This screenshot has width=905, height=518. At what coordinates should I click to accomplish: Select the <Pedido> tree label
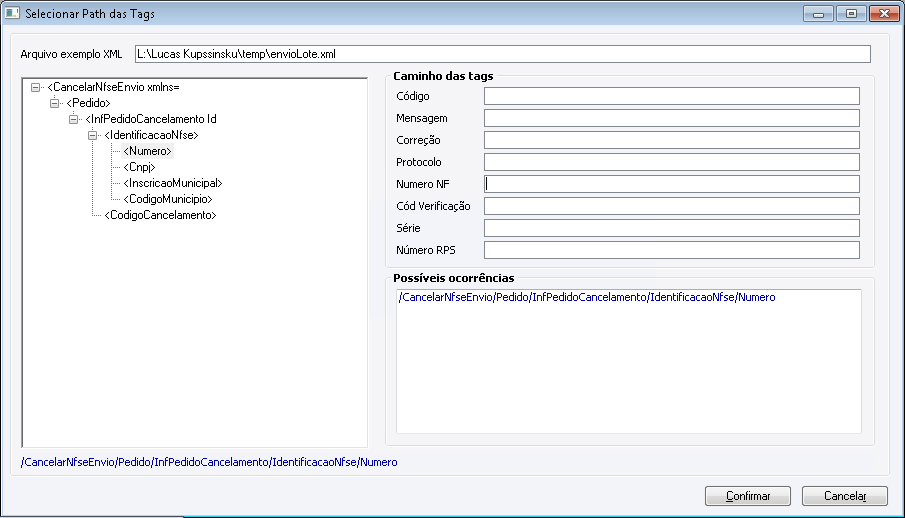pyautogui.click(x=88, y=103)
